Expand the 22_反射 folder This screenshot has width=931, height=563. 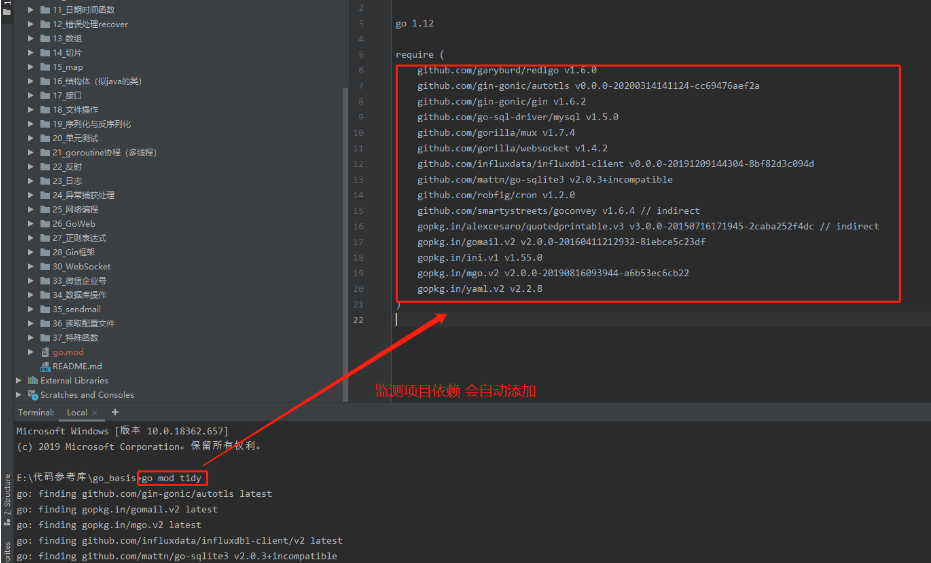[x=30, y=166]
